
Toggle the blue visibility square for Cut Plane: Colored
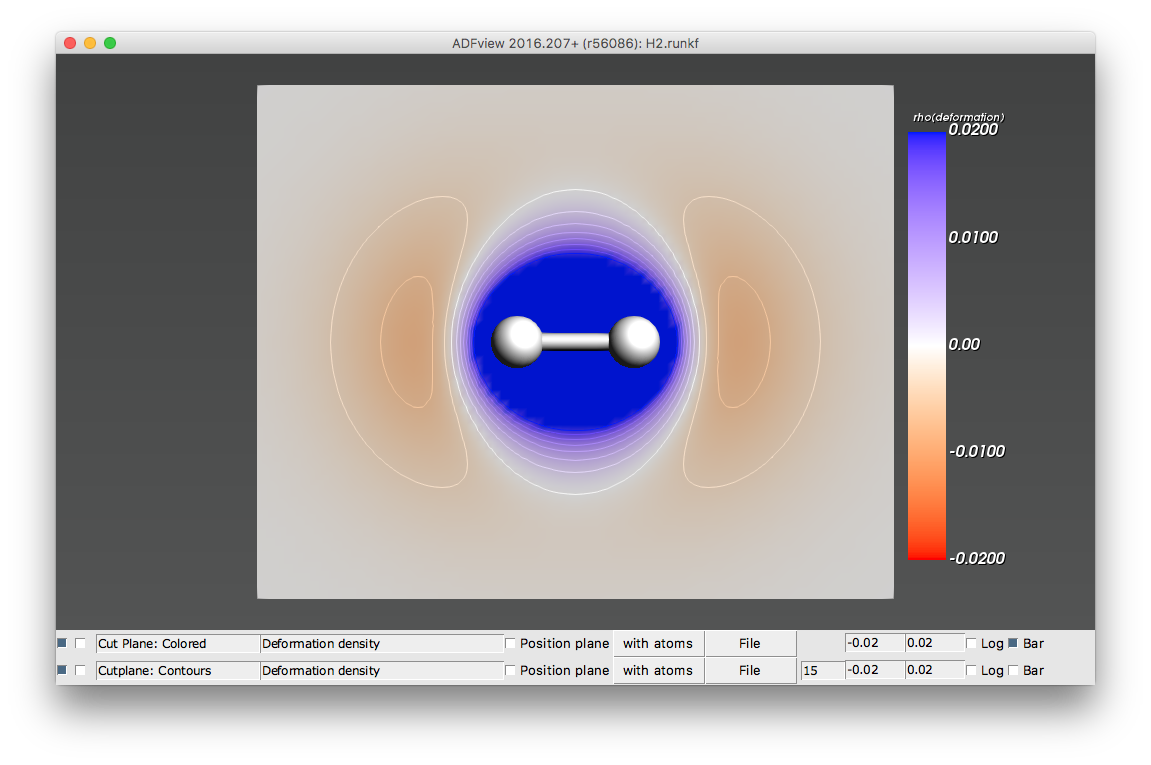click(64, 643)
